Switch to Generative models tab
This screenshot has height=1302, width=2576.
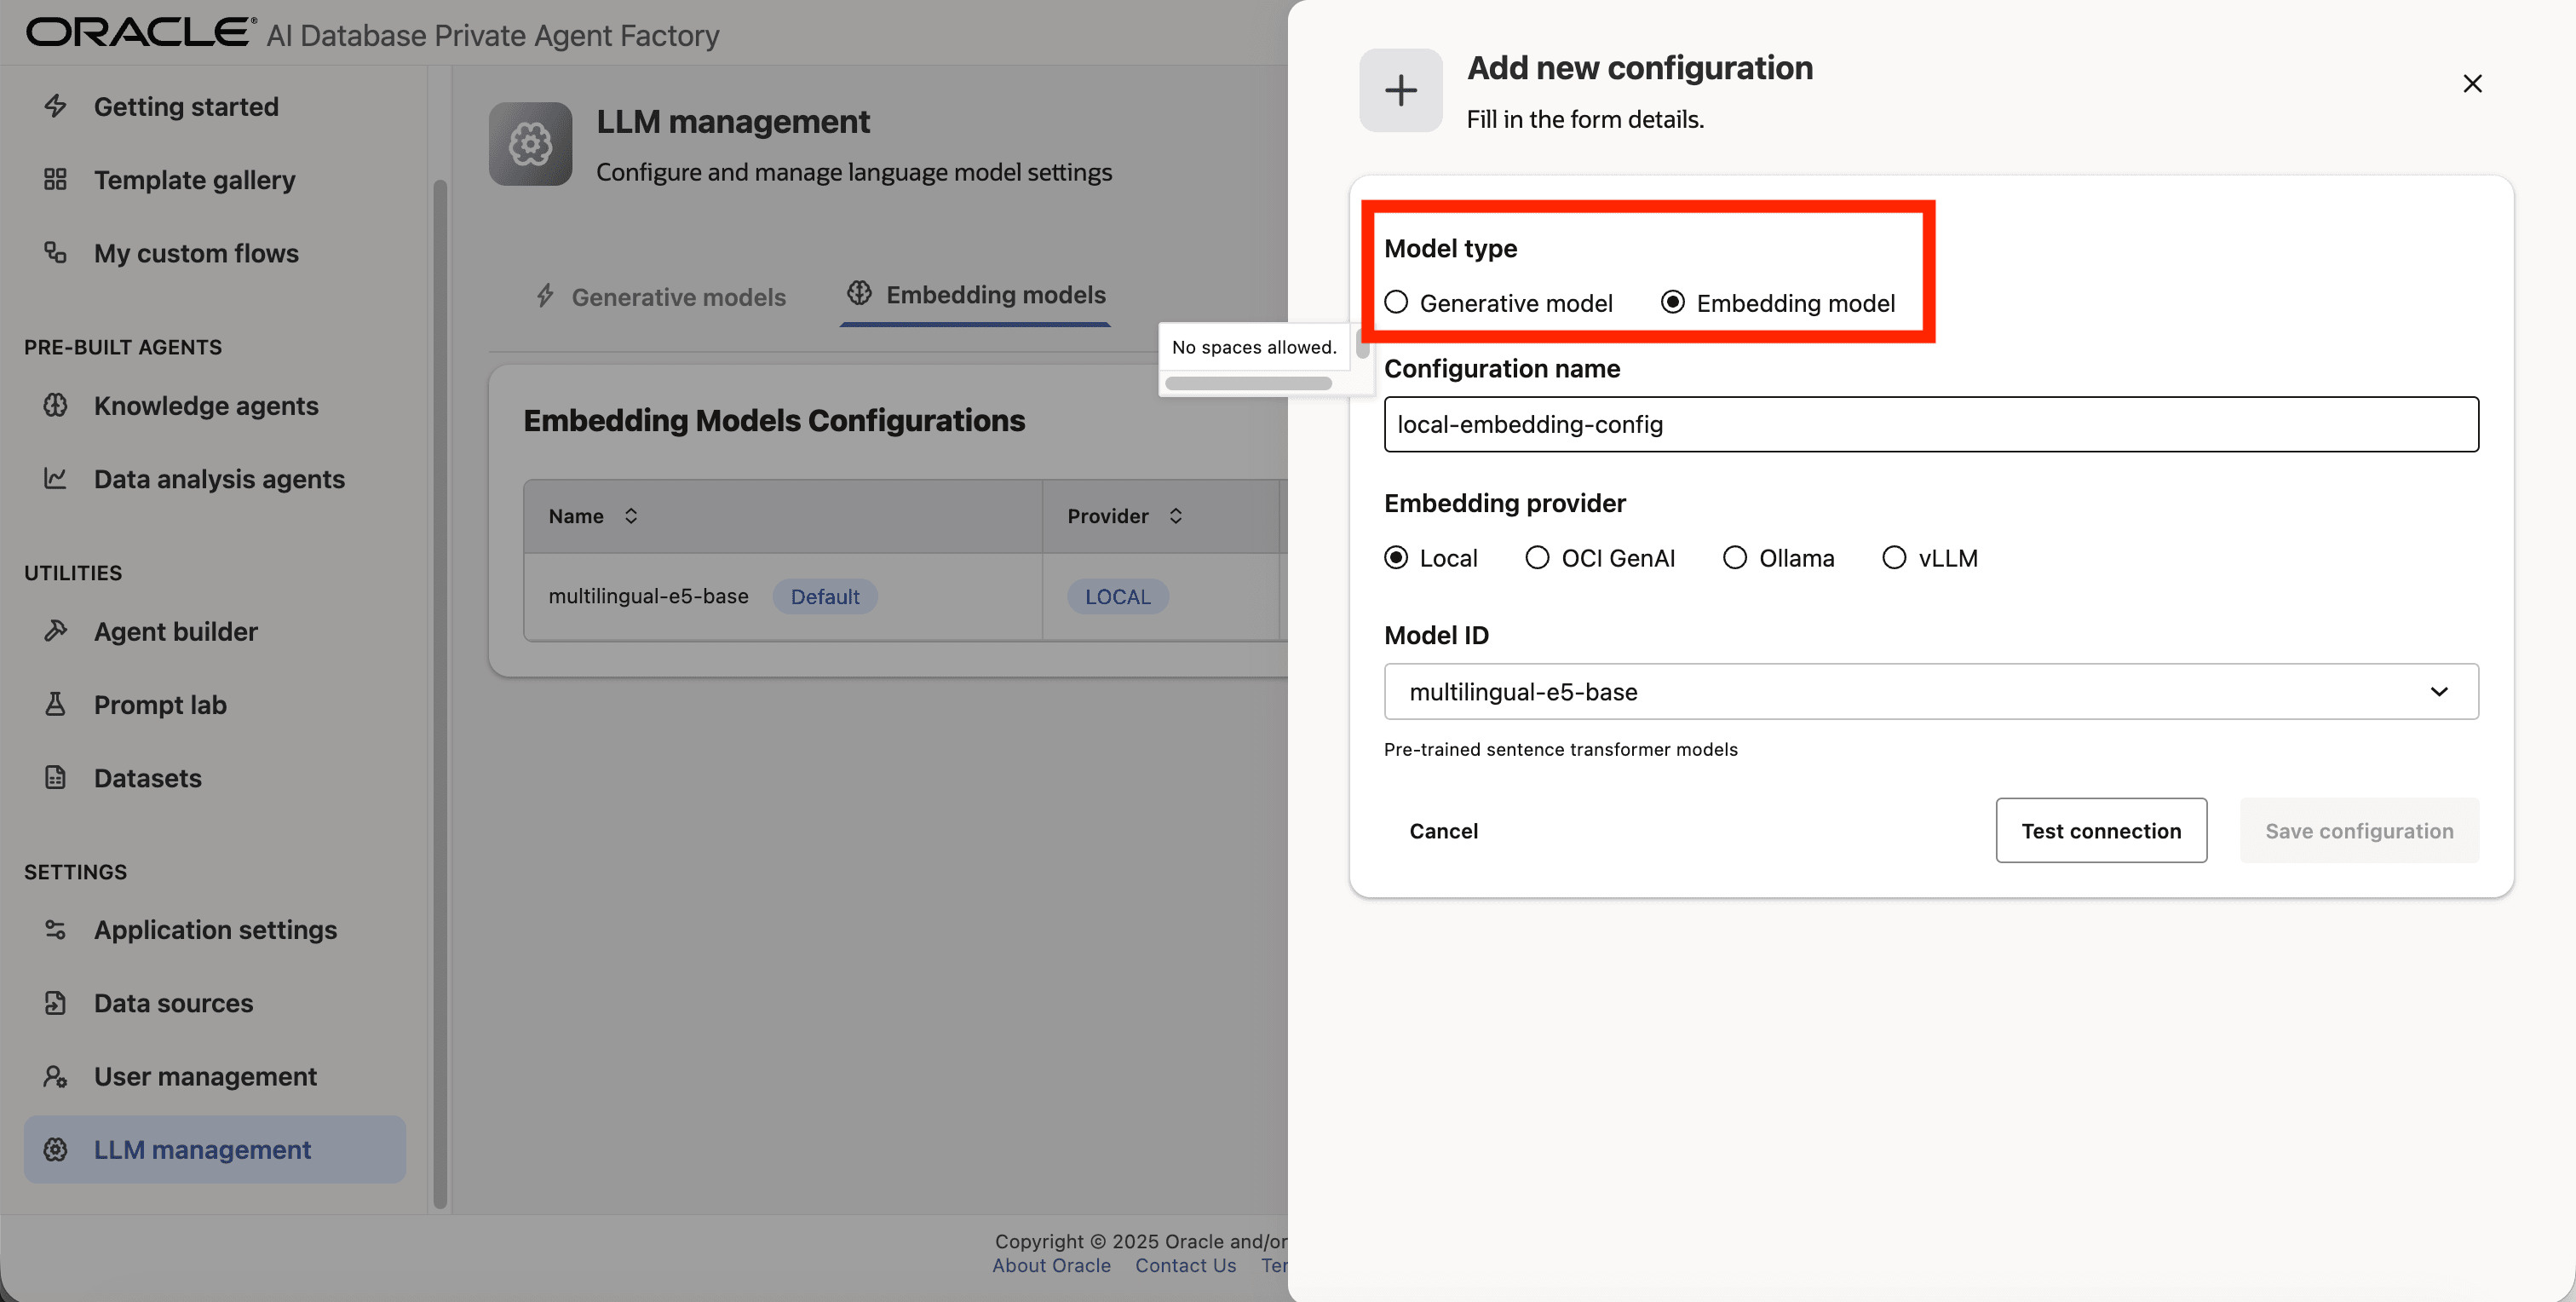(661, 297)
